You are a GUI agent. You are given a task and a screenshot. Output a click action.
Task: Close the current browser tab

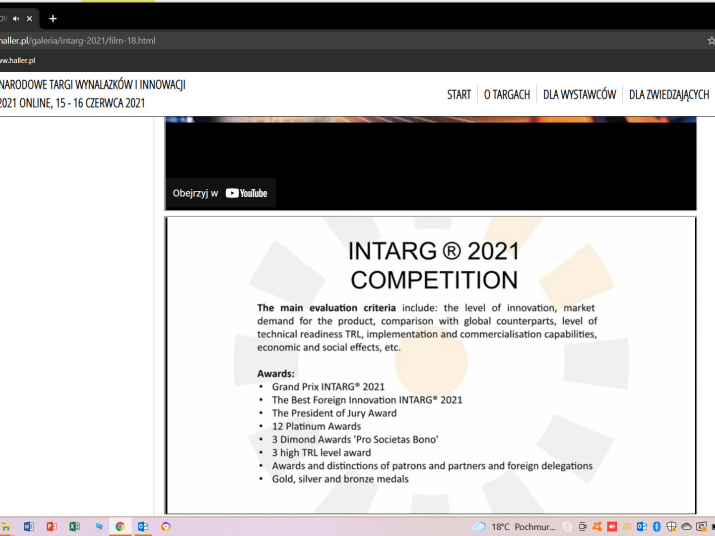pos(29,18)
